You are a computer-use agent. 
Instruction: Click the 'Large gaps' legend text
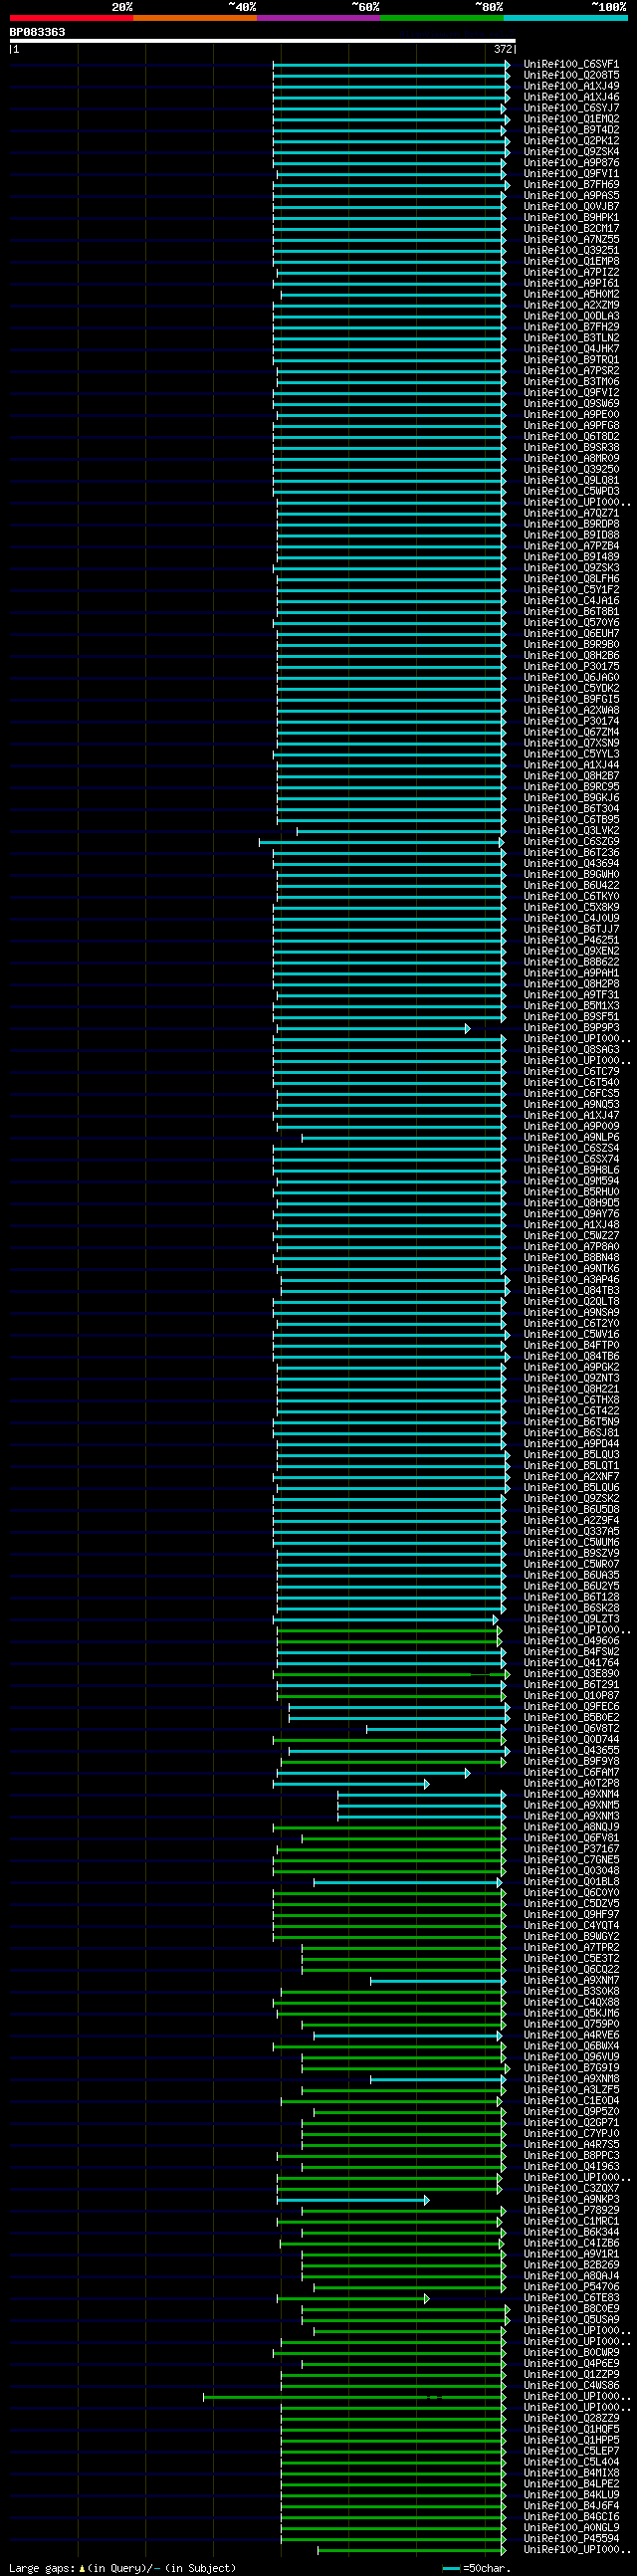point(43,2568)
